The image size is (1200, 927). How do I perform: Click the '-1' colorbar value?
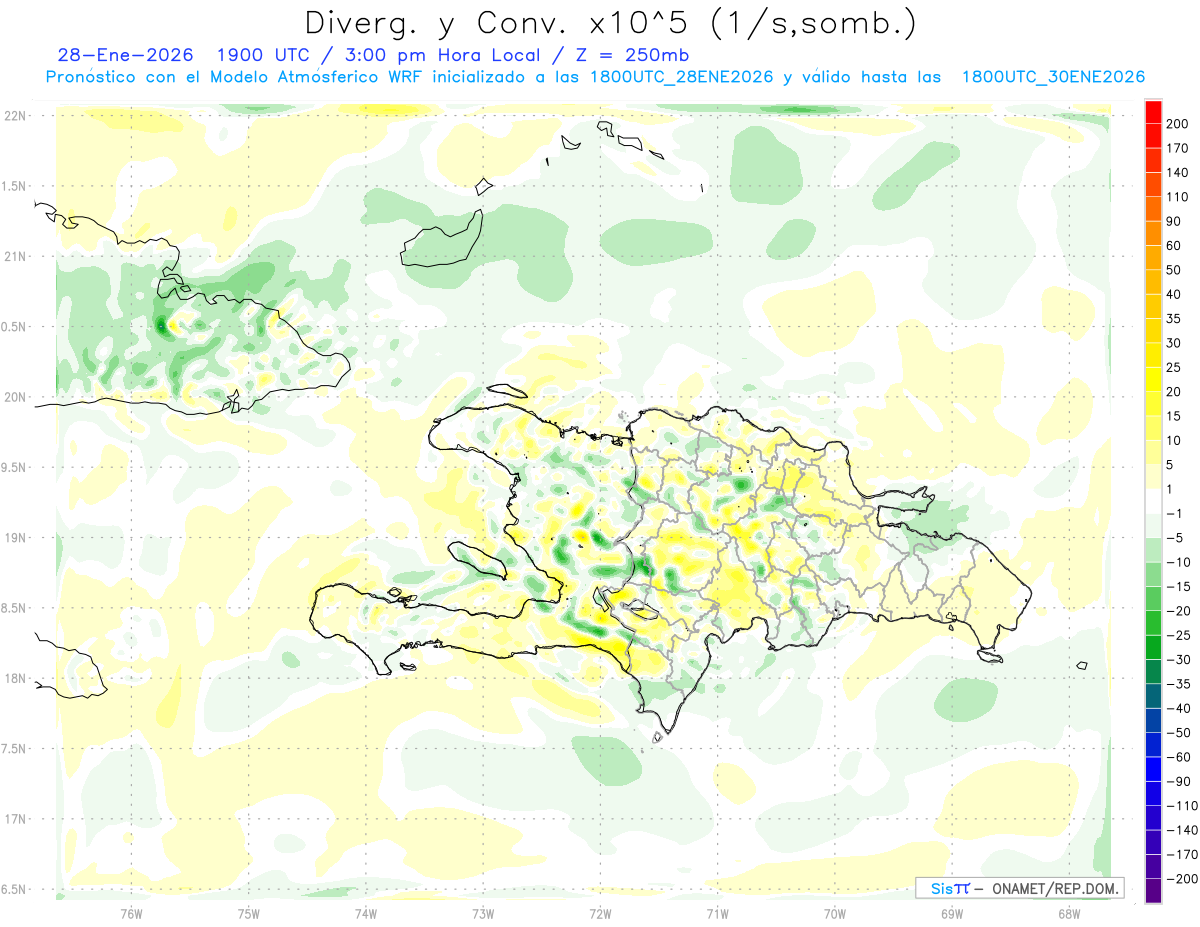tap(1174, 513)
